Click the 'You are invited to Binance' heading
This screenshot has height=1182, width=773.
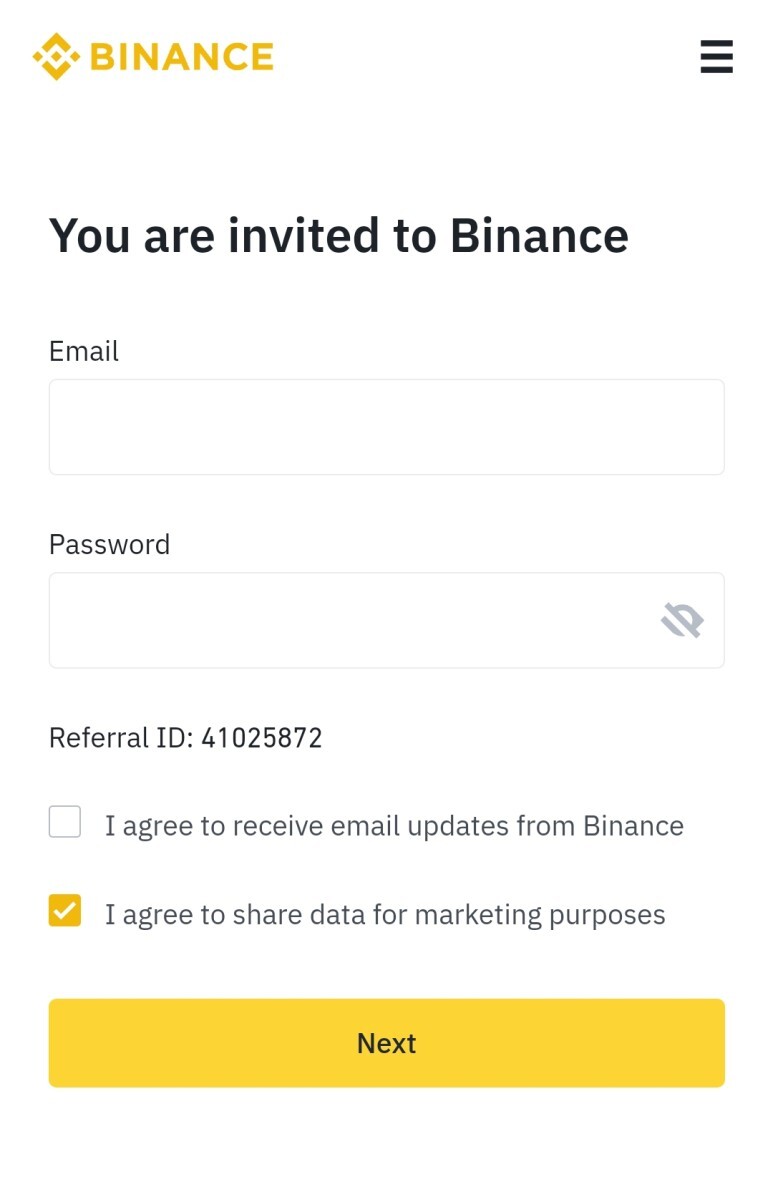pos(339,235)
